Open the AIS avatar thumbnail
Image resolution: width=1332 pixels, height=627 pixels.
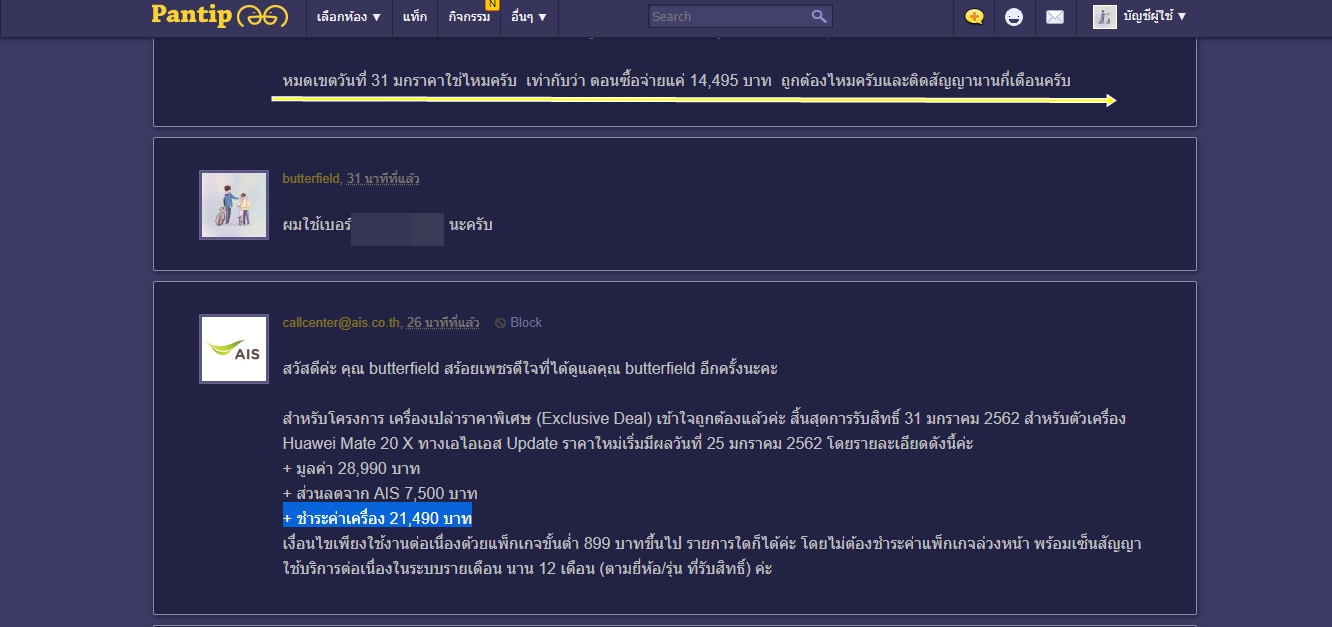[234, 349]
